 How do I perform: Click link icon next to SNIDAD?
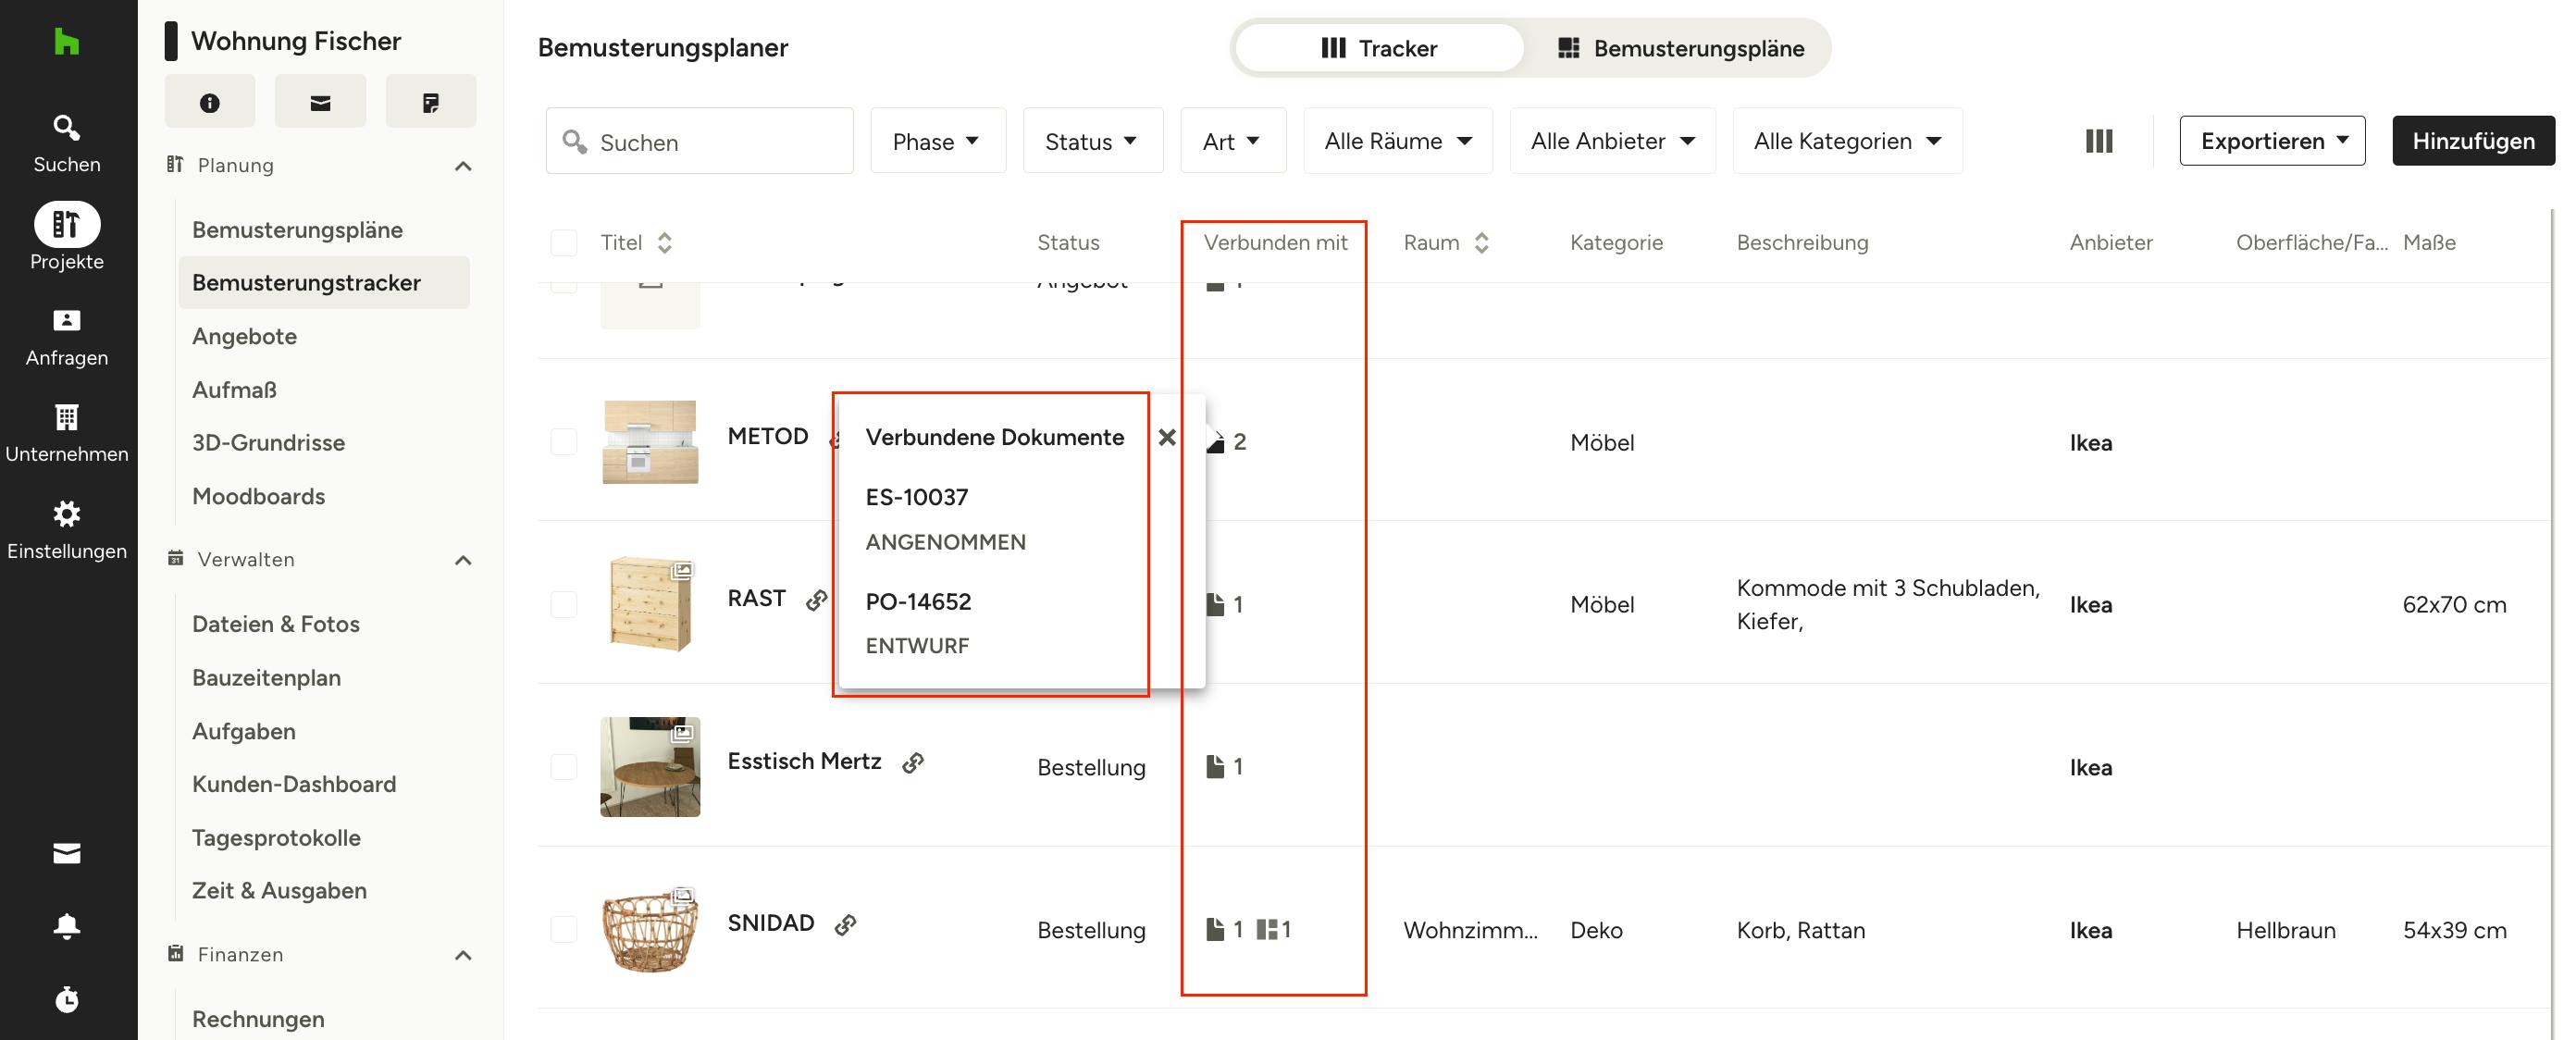coord(846,924)
